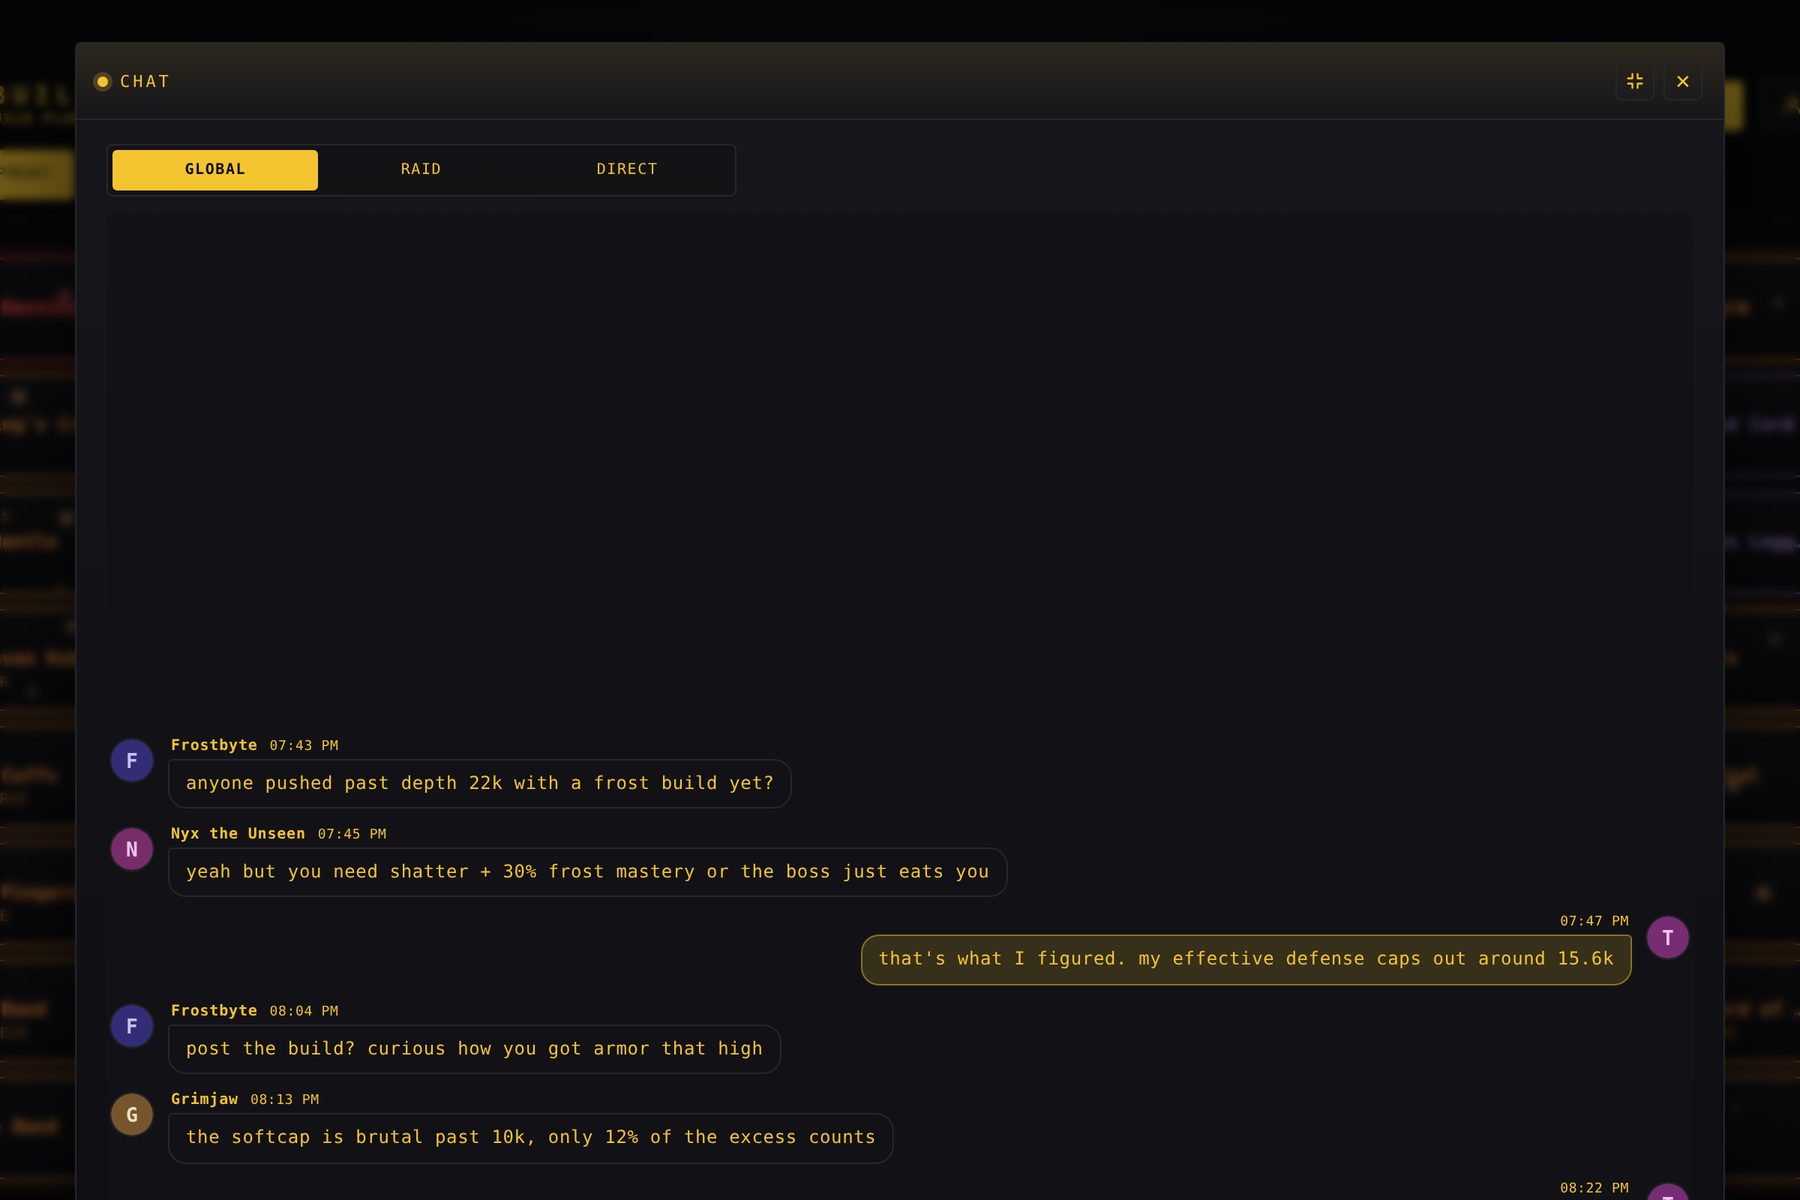Image resolution: width=1800 pixels, height=1200 pixels.
Task: Open the Nyx the Unseen avatar
Action: (x=132, y=849)
